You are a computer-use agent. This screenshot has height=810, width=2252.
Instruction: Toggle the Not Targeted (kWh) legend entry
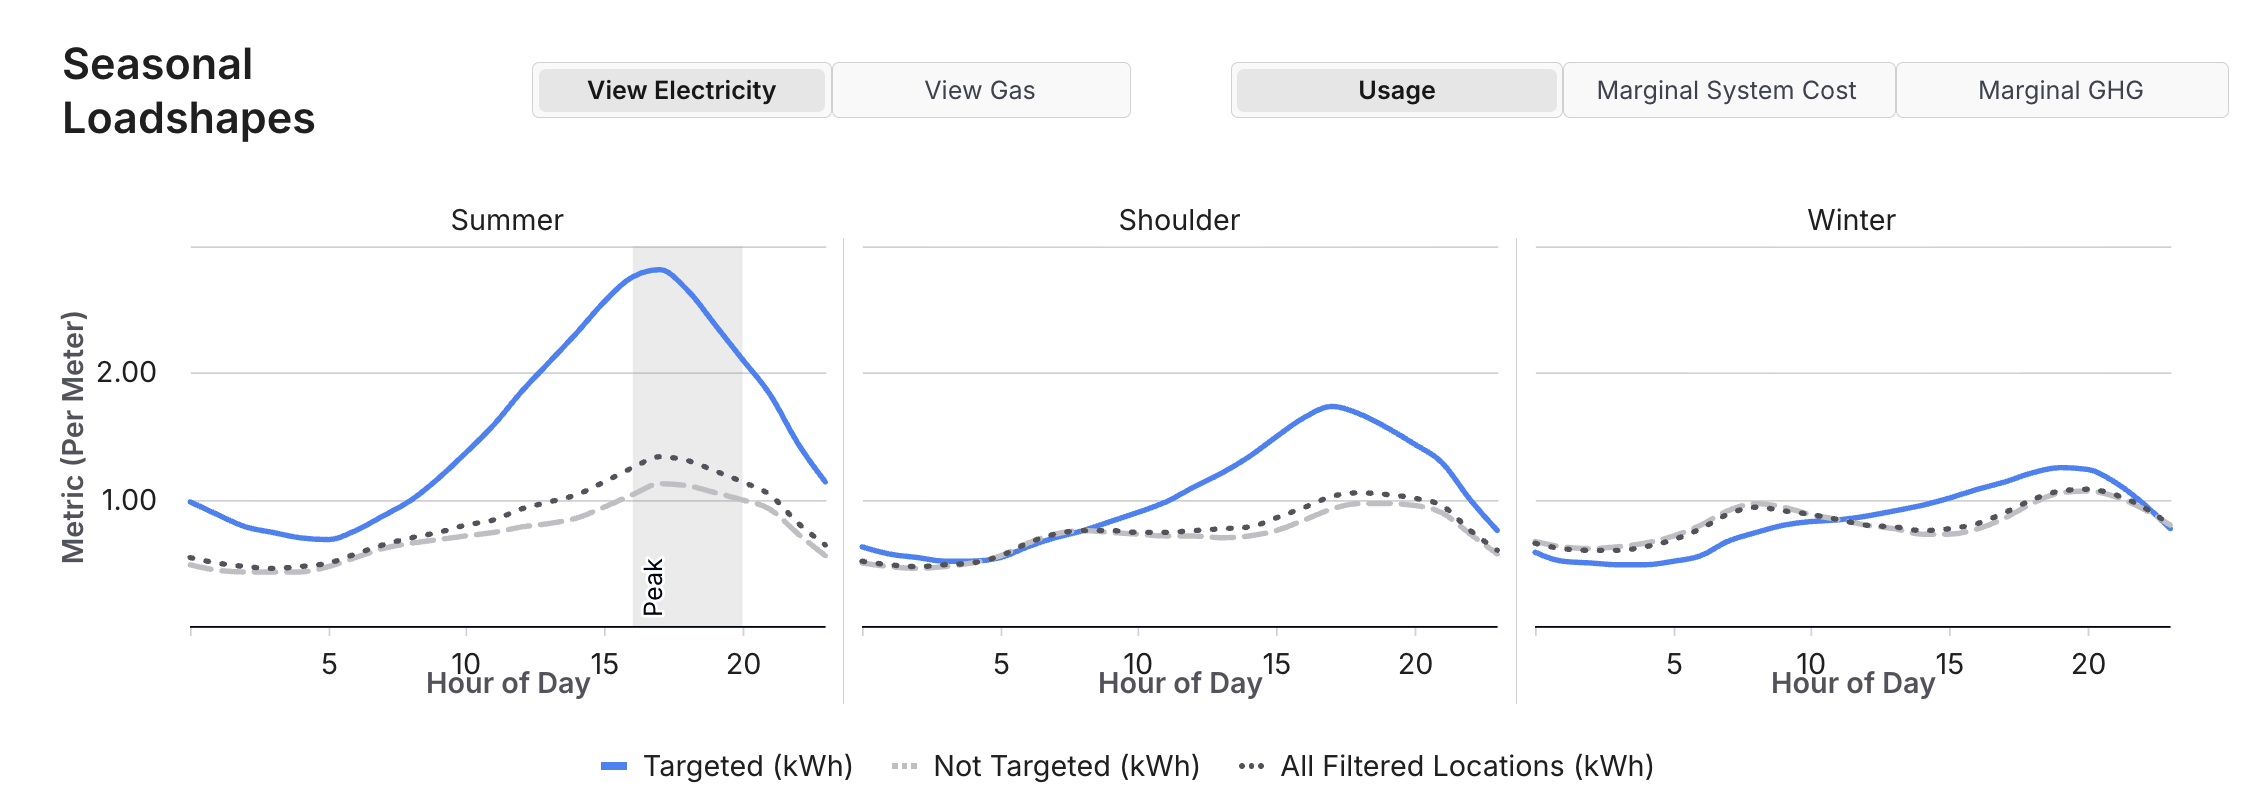coord(1066,766)
